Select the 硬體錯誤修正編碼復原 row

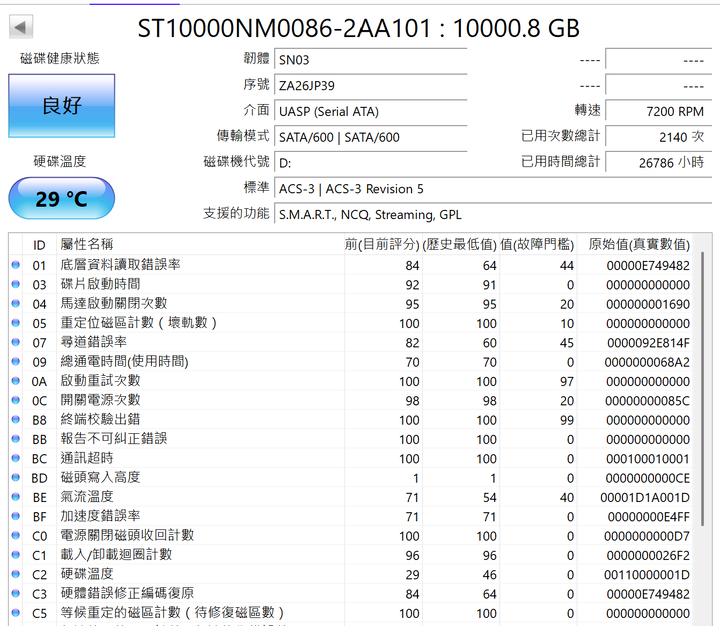(351, 593)
